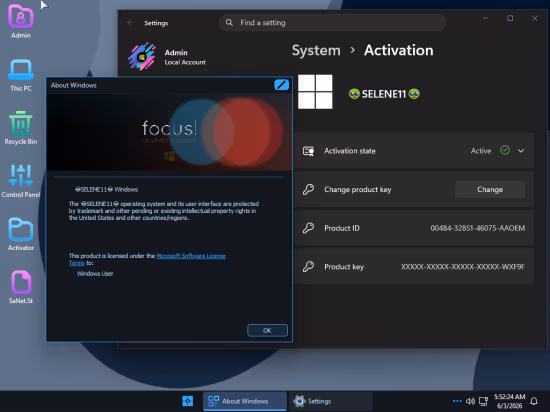Screen dimensions: 550x412
Task: Switch to Settings taskbar item
Action: 330,401
